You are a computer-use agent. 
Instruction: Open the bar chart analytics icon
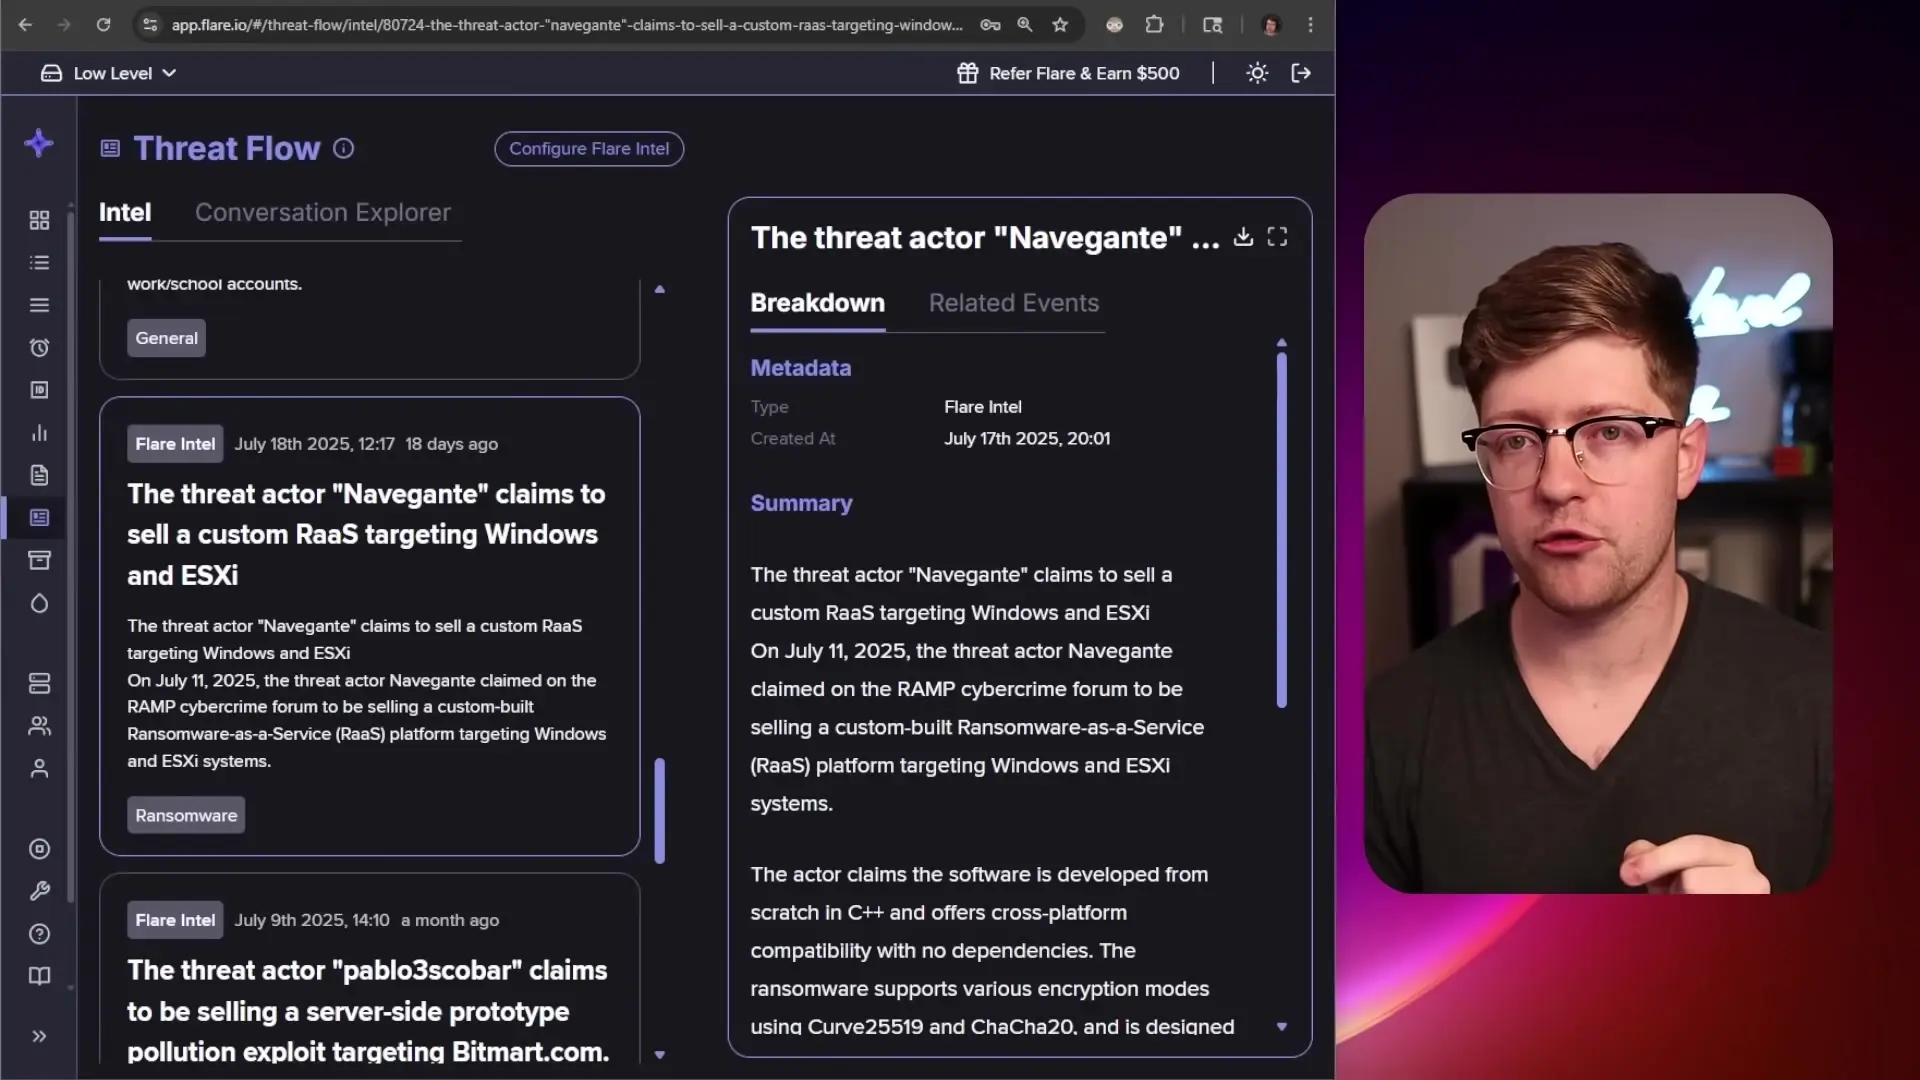(x=39, y=433)
